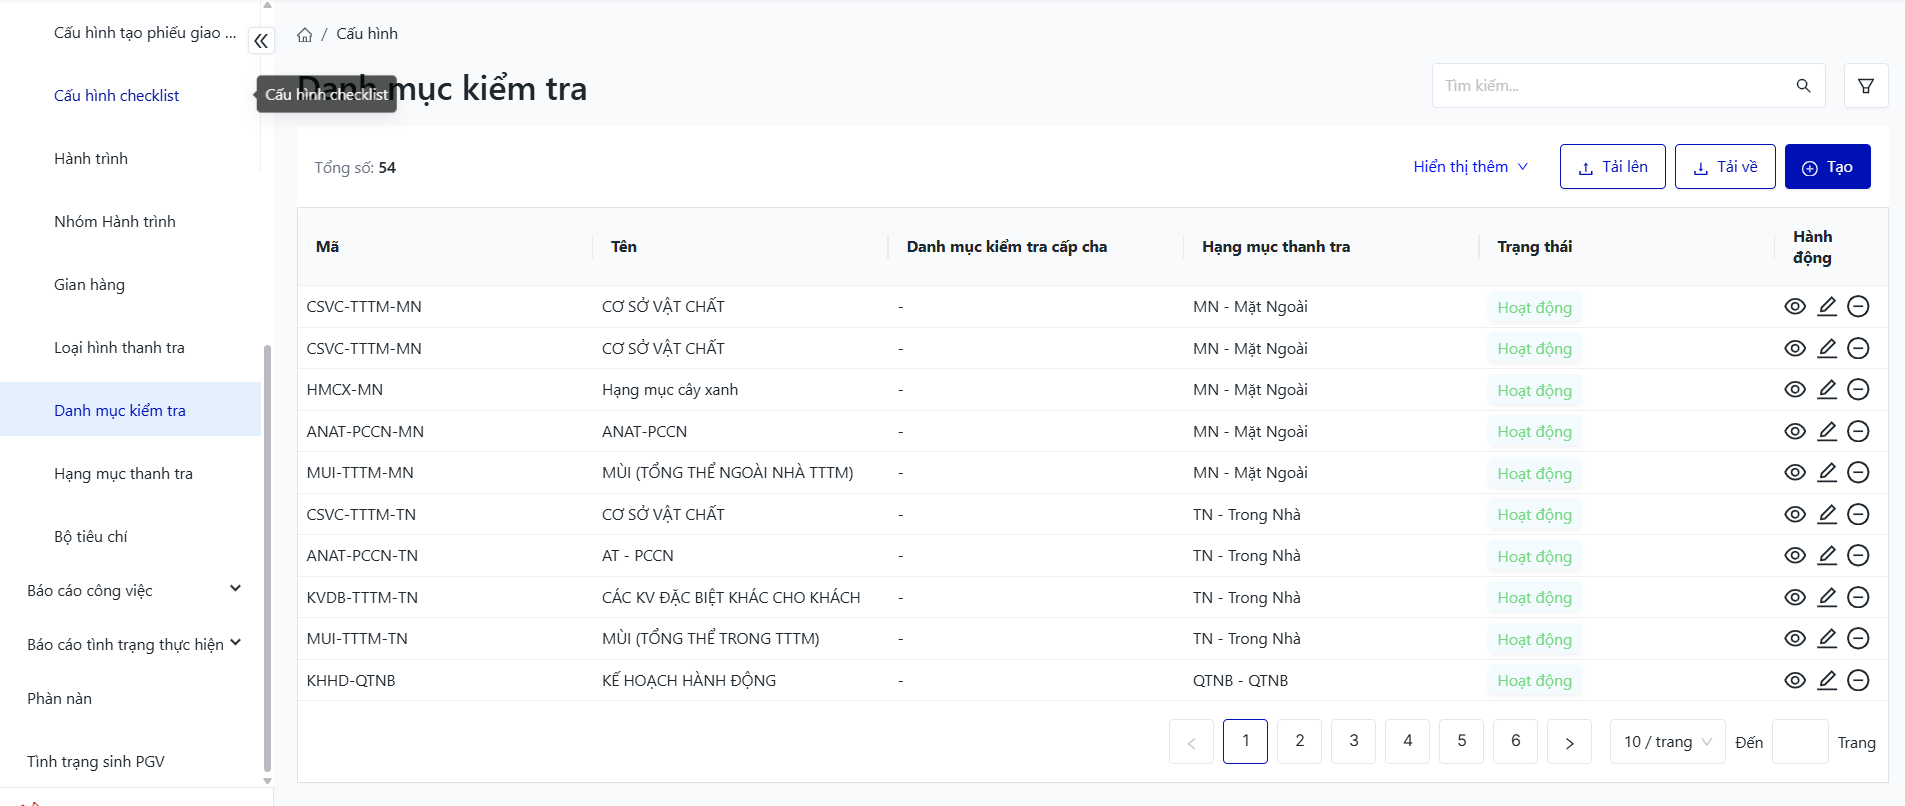
Task: Click the Tải lên upload button
Action: 1612,167
